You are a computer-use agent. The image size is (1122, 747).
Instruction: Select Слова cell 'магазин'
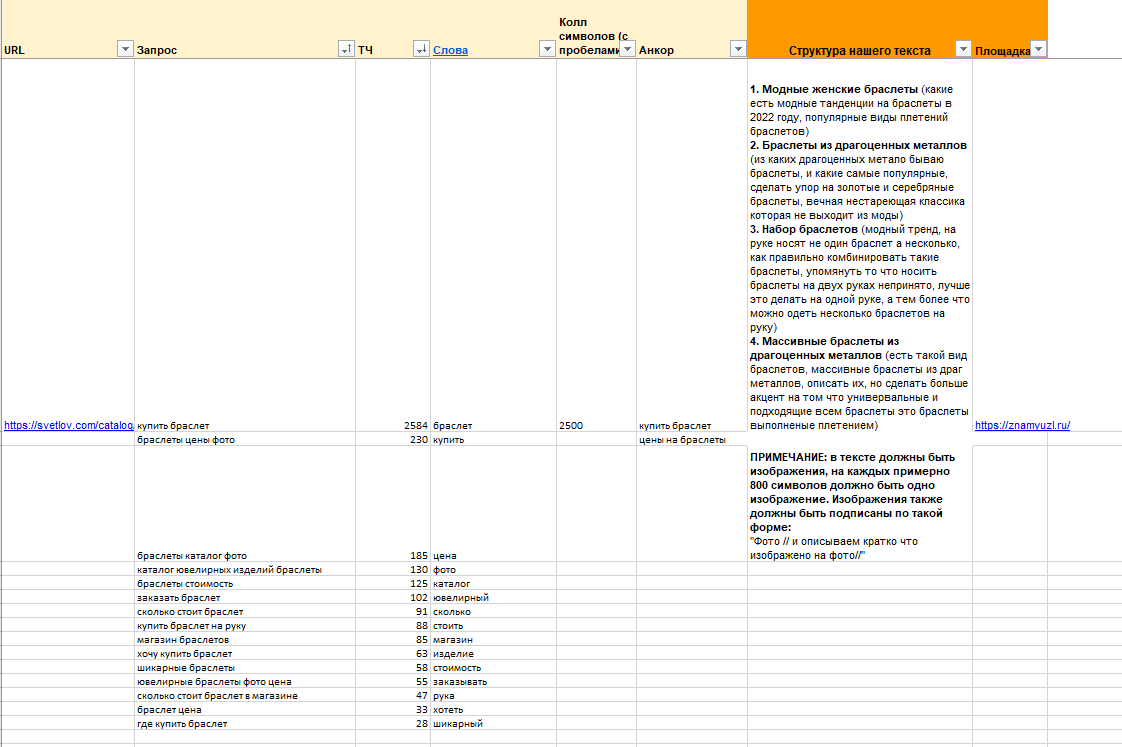pyautogui.click(x=493, y=639)
